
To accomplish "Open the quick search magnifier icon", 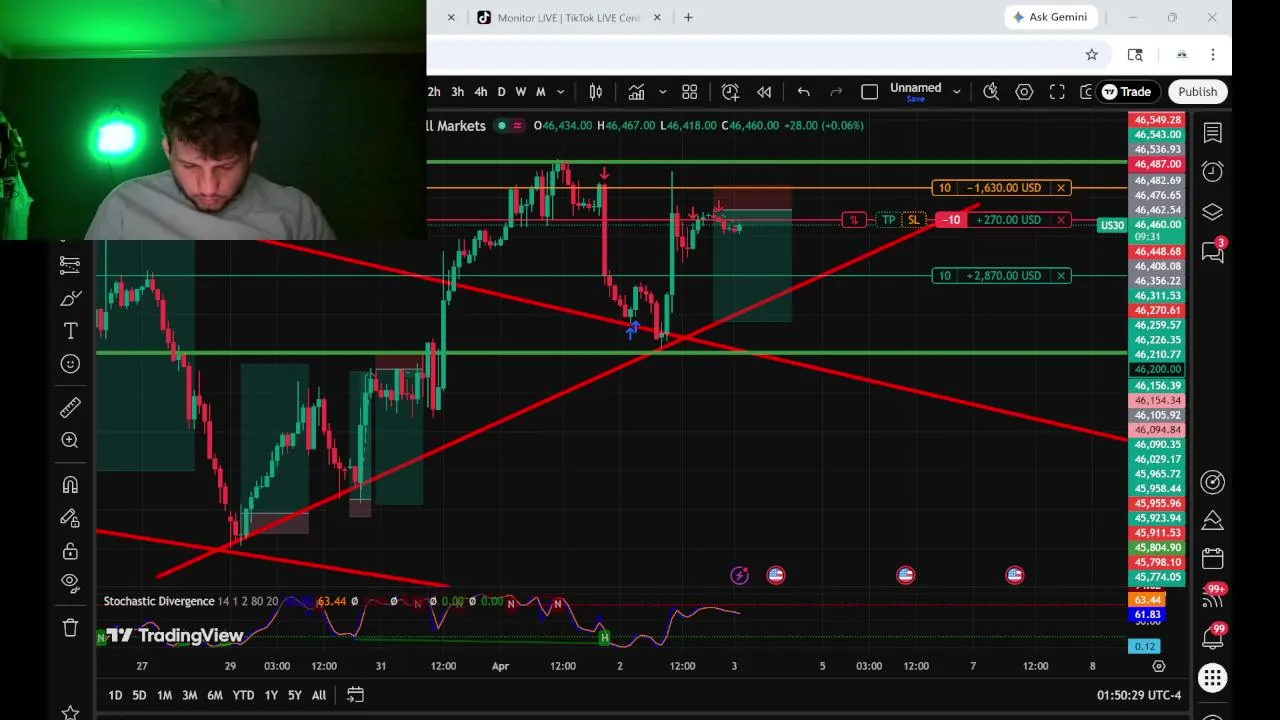I will pos(991,92).
